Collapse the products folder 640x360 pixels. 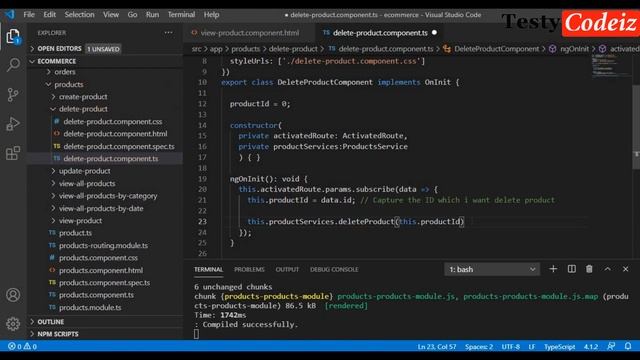[x=69, y=84]
